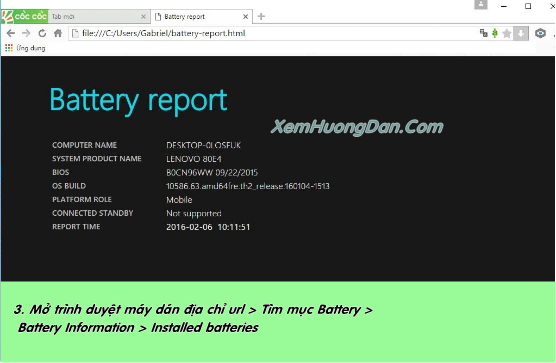Close the Tab mới tab
The image size is (556, 363).
click(x=143, y=17)
